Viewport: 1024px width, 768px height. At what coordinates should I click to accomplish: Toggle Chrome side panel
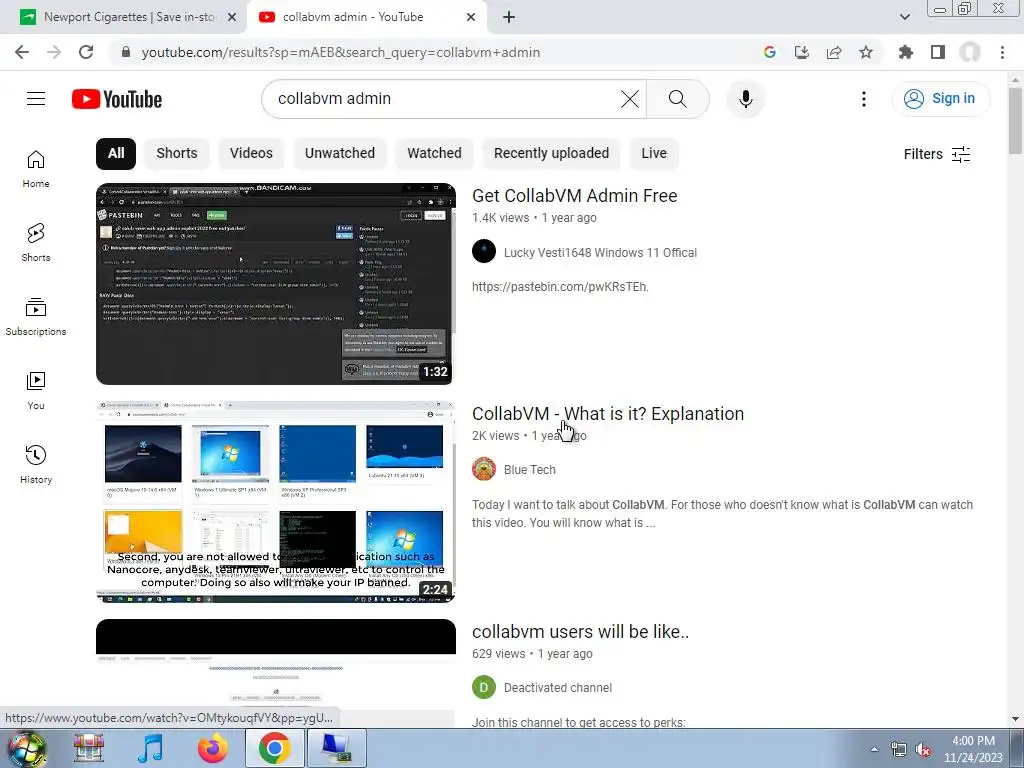(938, 52)
